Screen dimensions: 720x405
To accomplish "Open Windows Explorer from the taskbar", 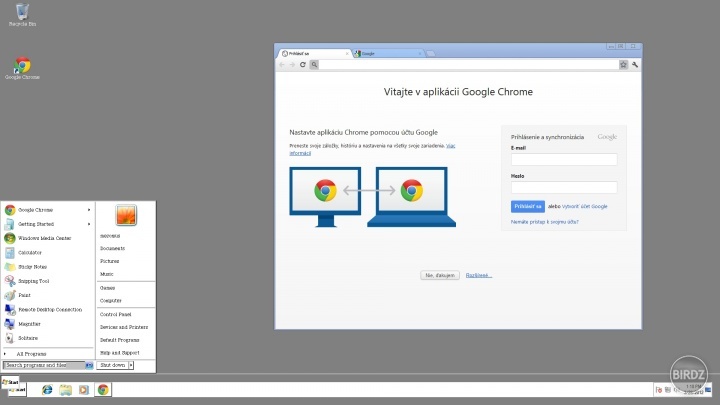I will tap(65, 390).
